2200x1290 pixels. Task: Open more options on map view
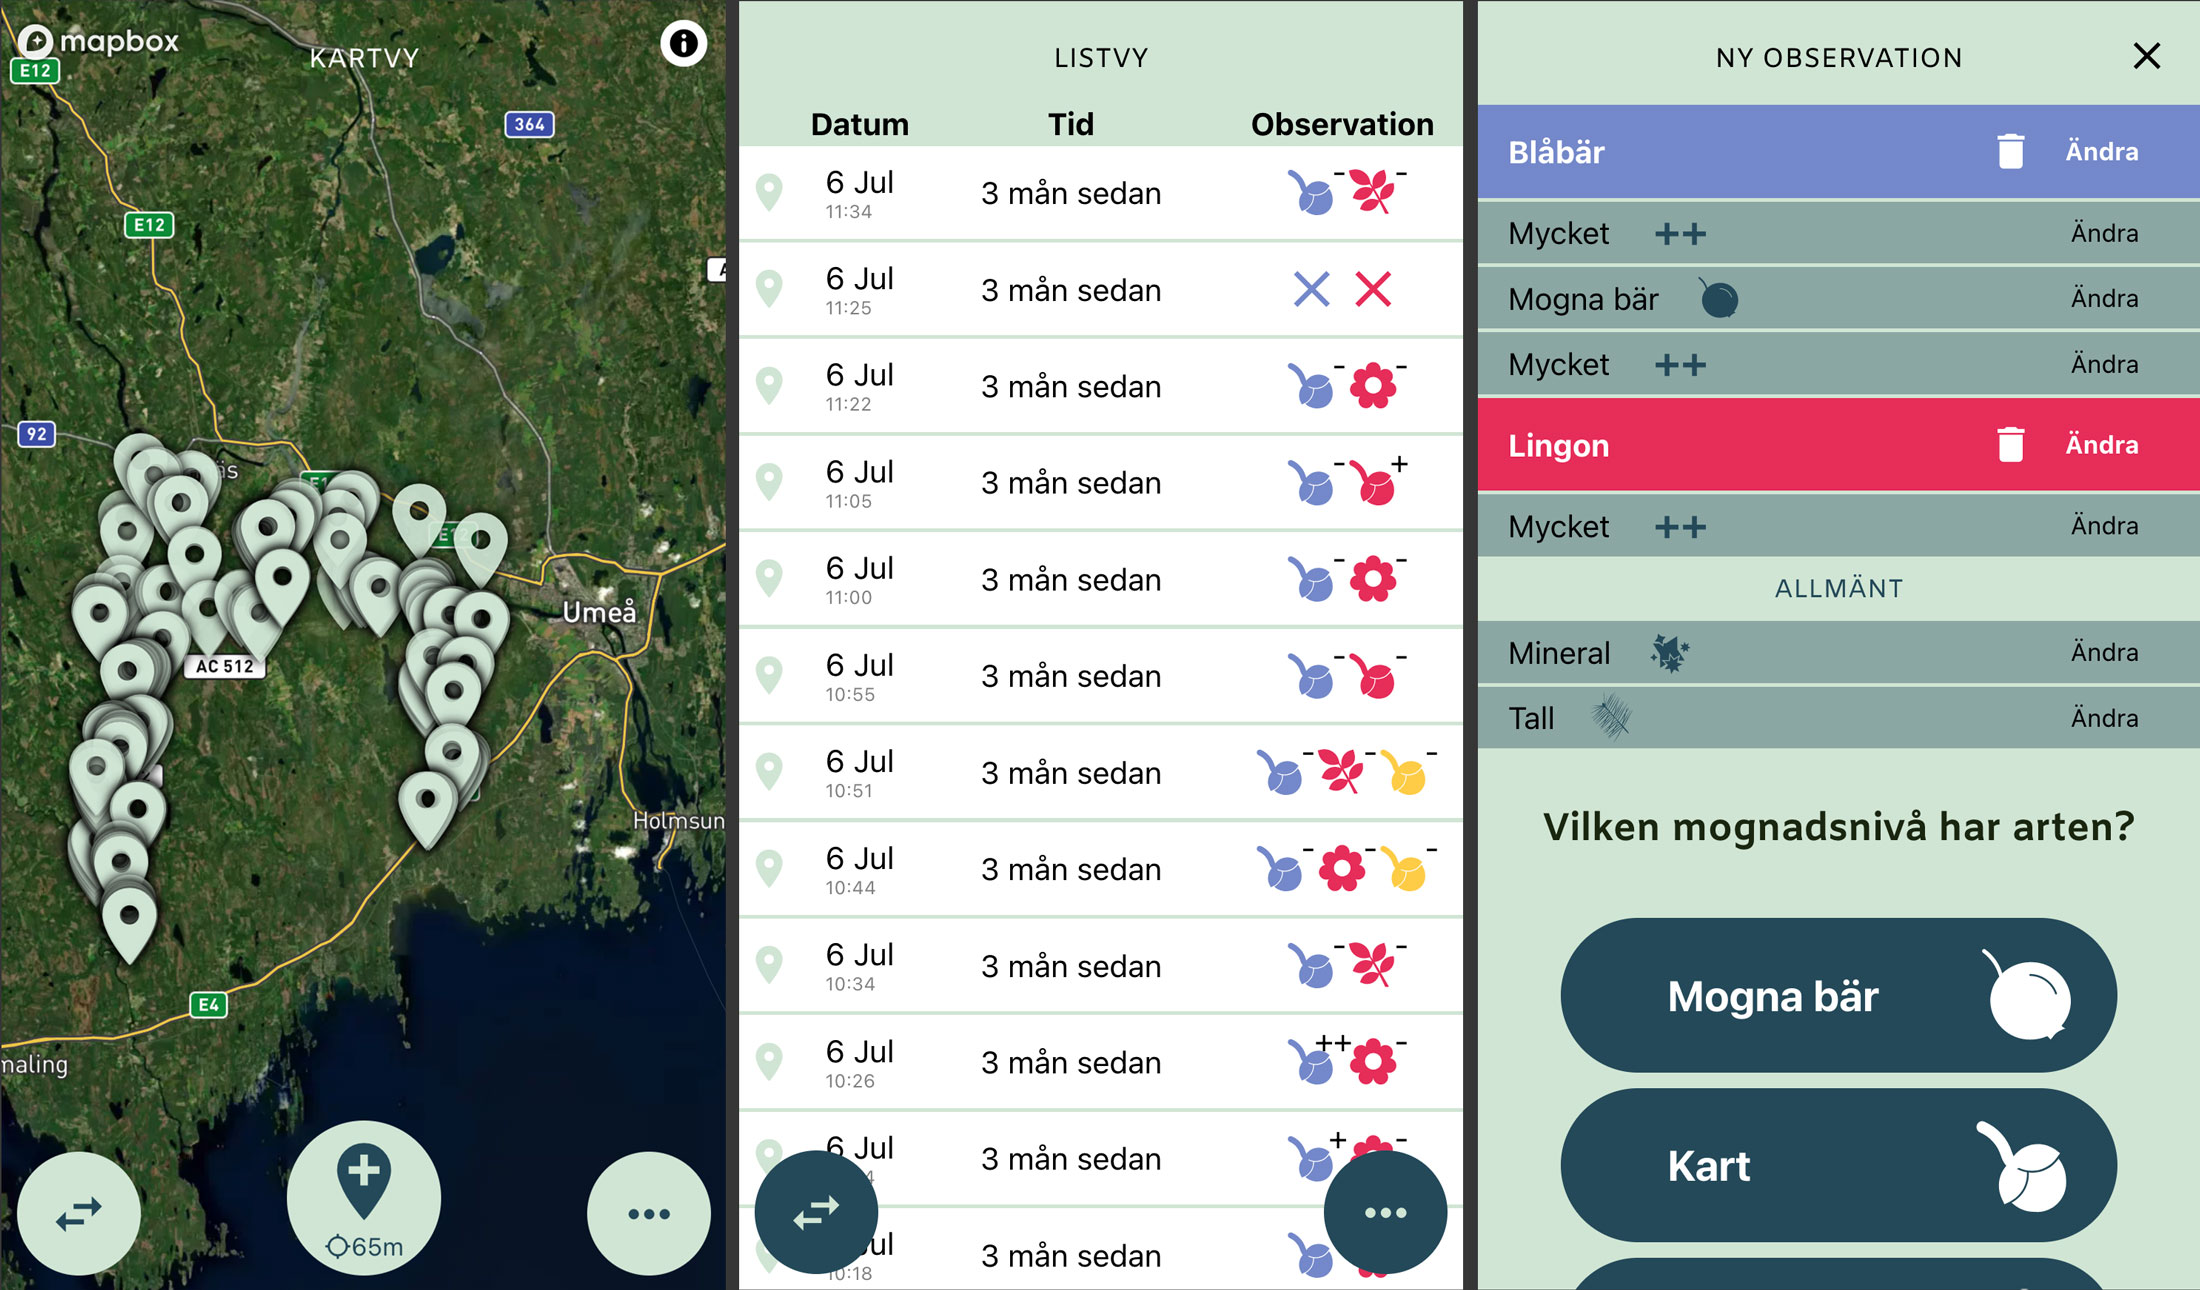coord(649,1213)
